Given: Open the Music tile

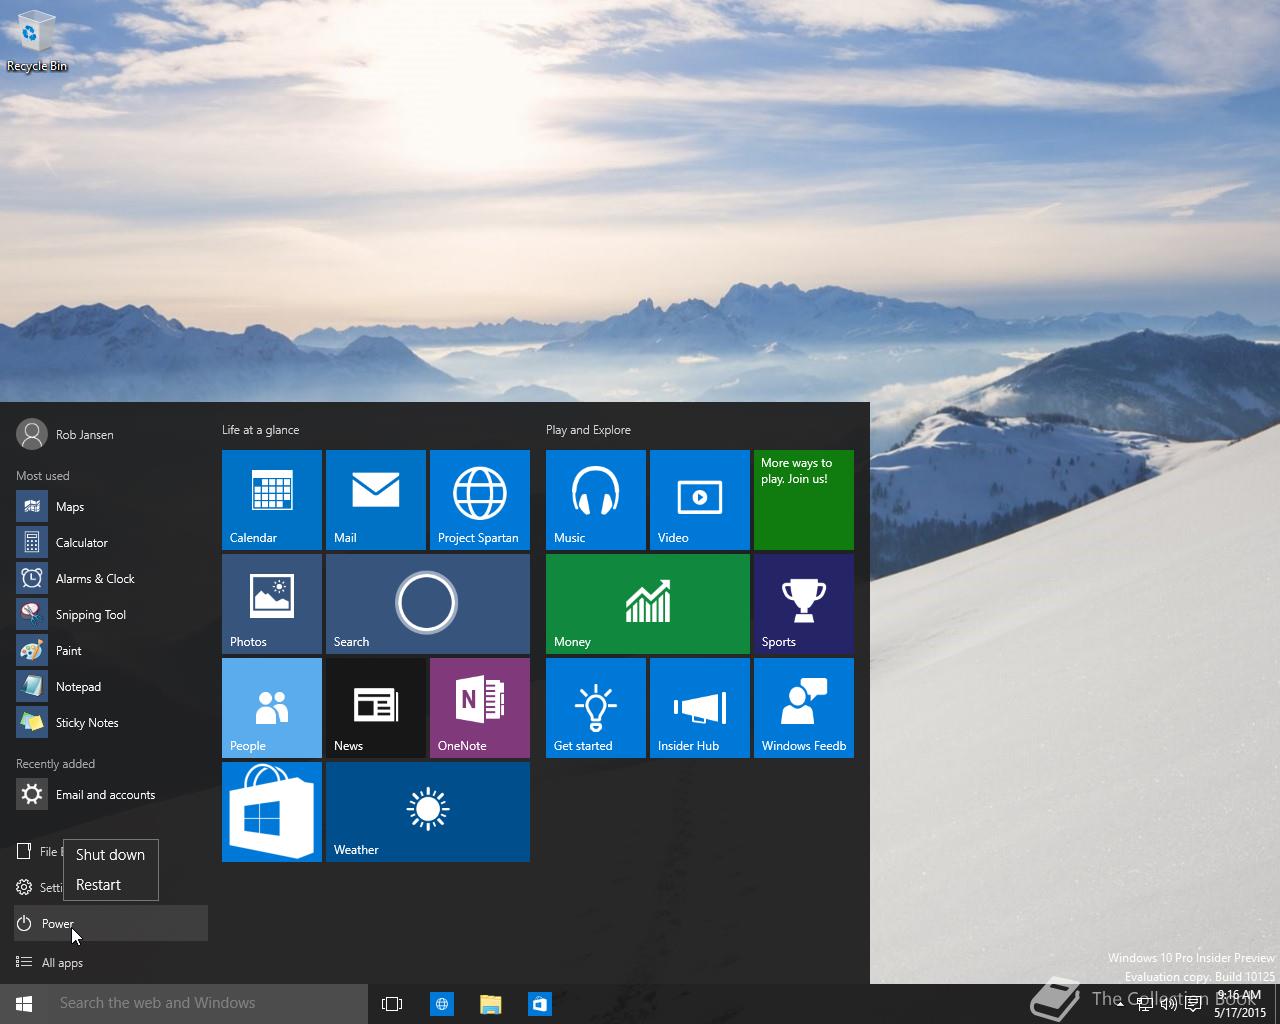Looking at the screenshot, I should coord(596,500).
